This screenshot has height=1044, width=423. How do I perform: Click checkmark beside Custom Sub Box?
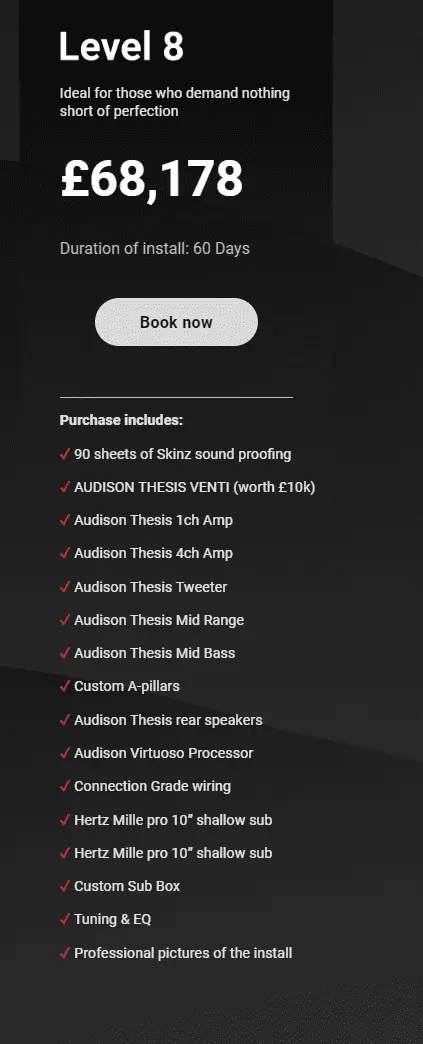coord(65,886)
